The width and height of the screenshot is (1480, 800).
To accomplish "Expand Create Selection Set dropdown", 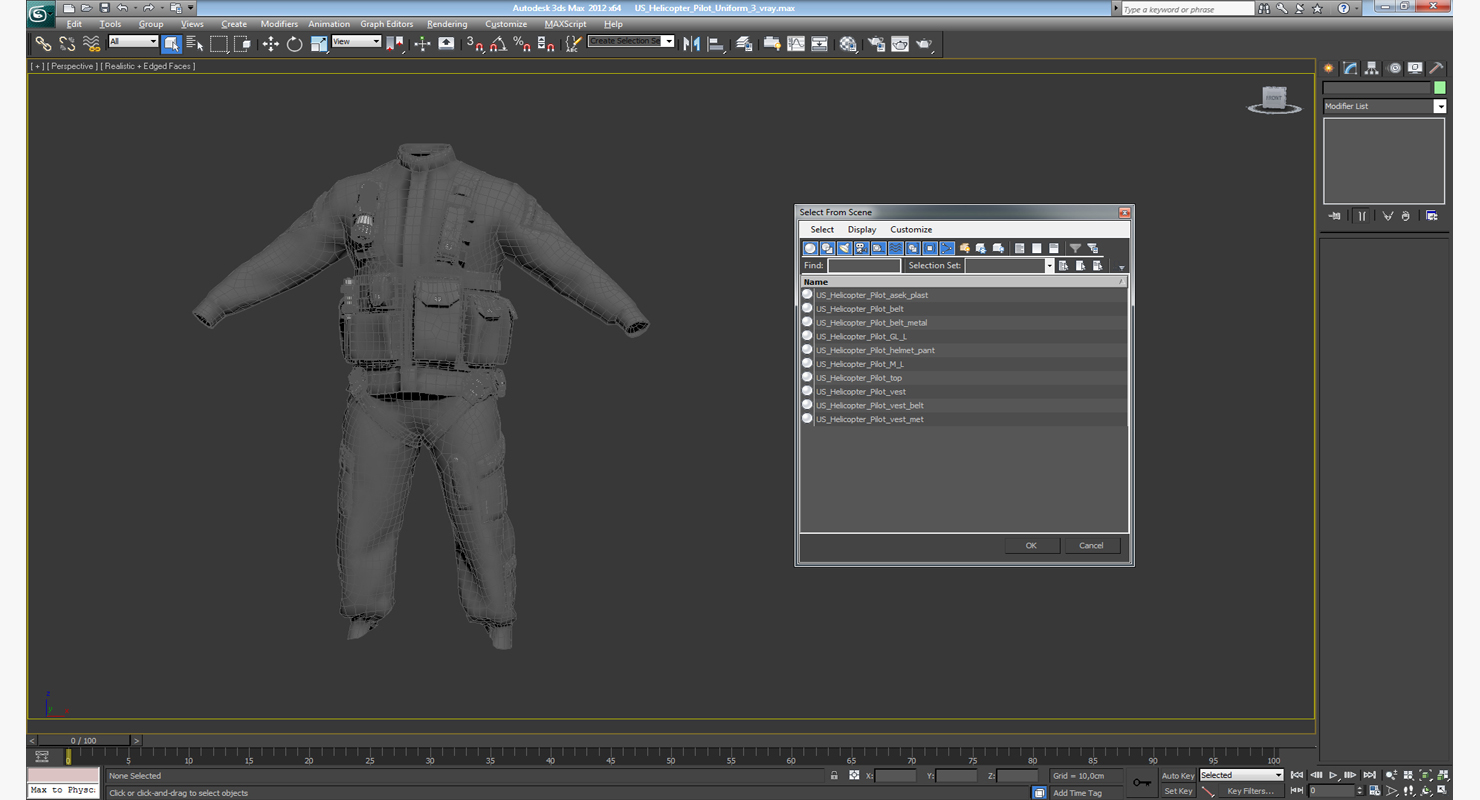I will pyautogui.click(x=668, y=41).
